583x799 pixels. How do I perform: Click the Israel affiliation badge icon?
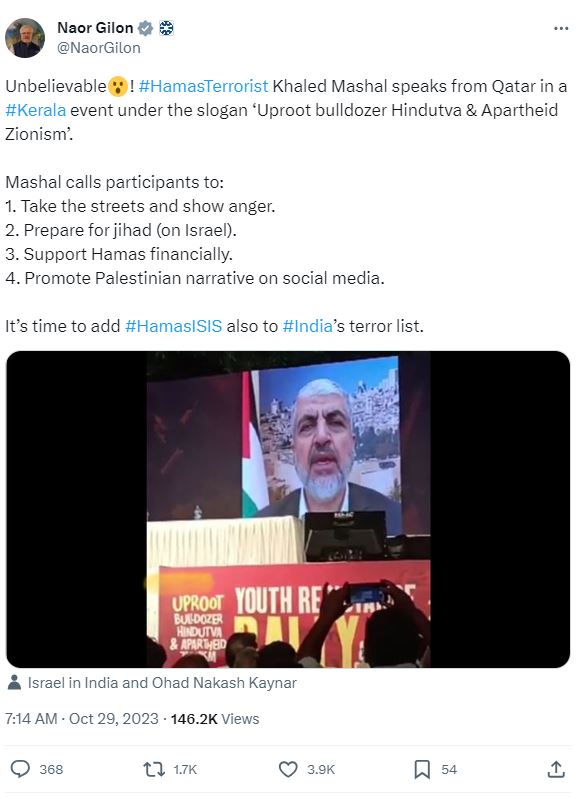[167, 28]
